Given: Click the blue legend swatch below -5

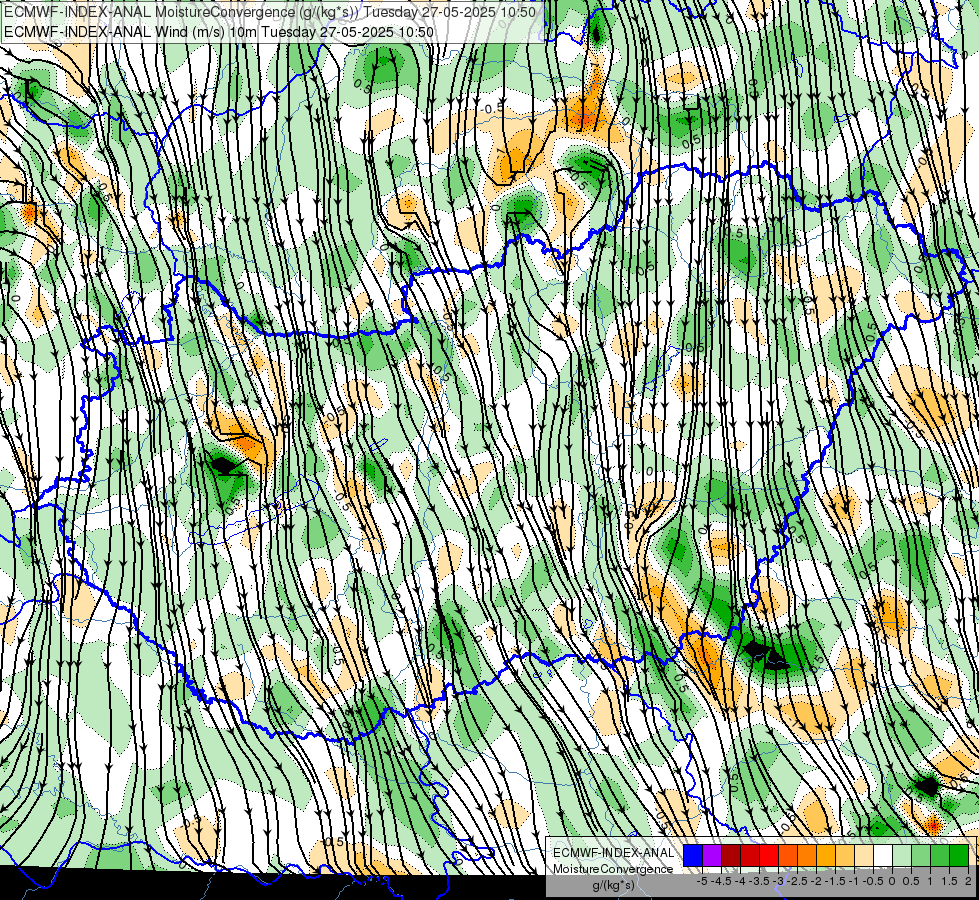Looking at the screenshot, I should (x=693, y=855).
